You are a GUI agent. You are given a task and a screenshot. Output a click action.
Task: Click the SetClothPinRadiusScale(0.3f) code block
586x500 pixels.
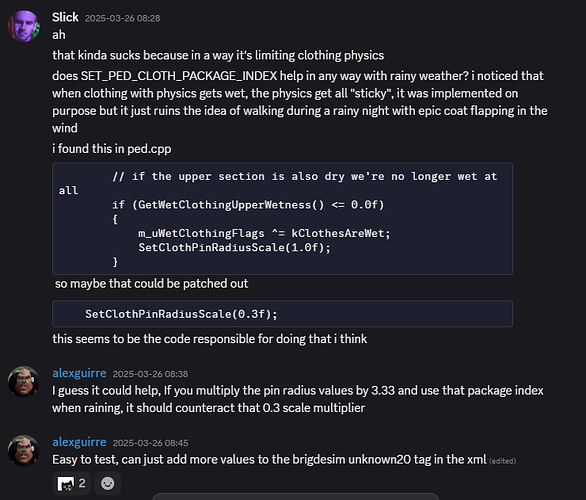(283, 314)
